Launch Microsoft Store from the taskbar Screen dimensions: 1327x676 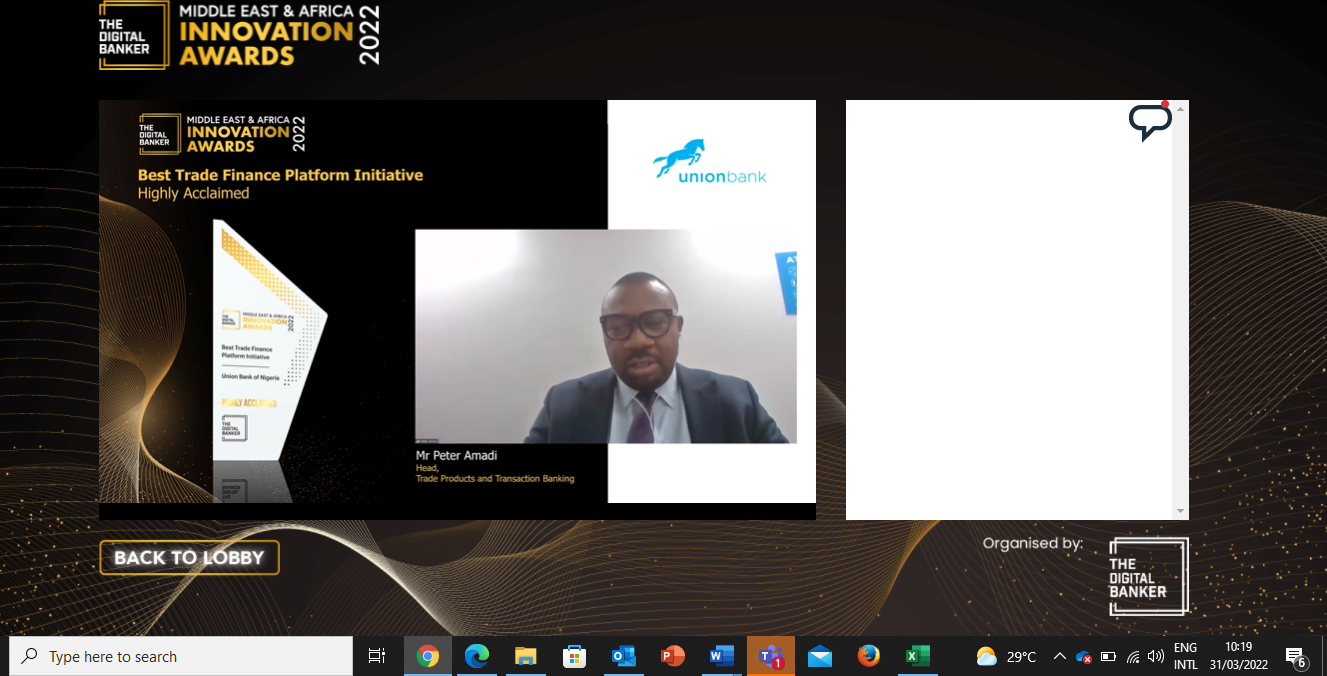[575, 656]
